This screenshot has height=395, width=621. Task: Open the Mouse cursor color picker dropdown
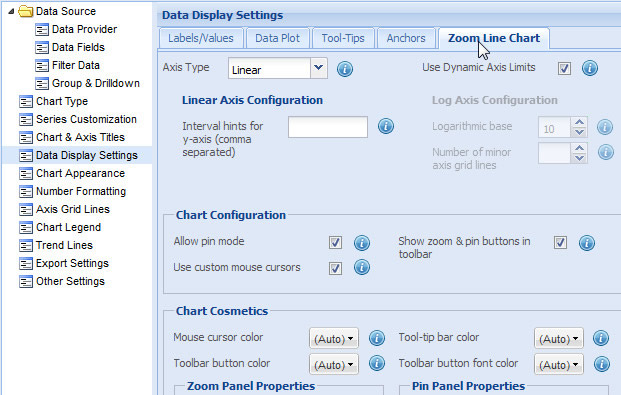tap(334, 338)
